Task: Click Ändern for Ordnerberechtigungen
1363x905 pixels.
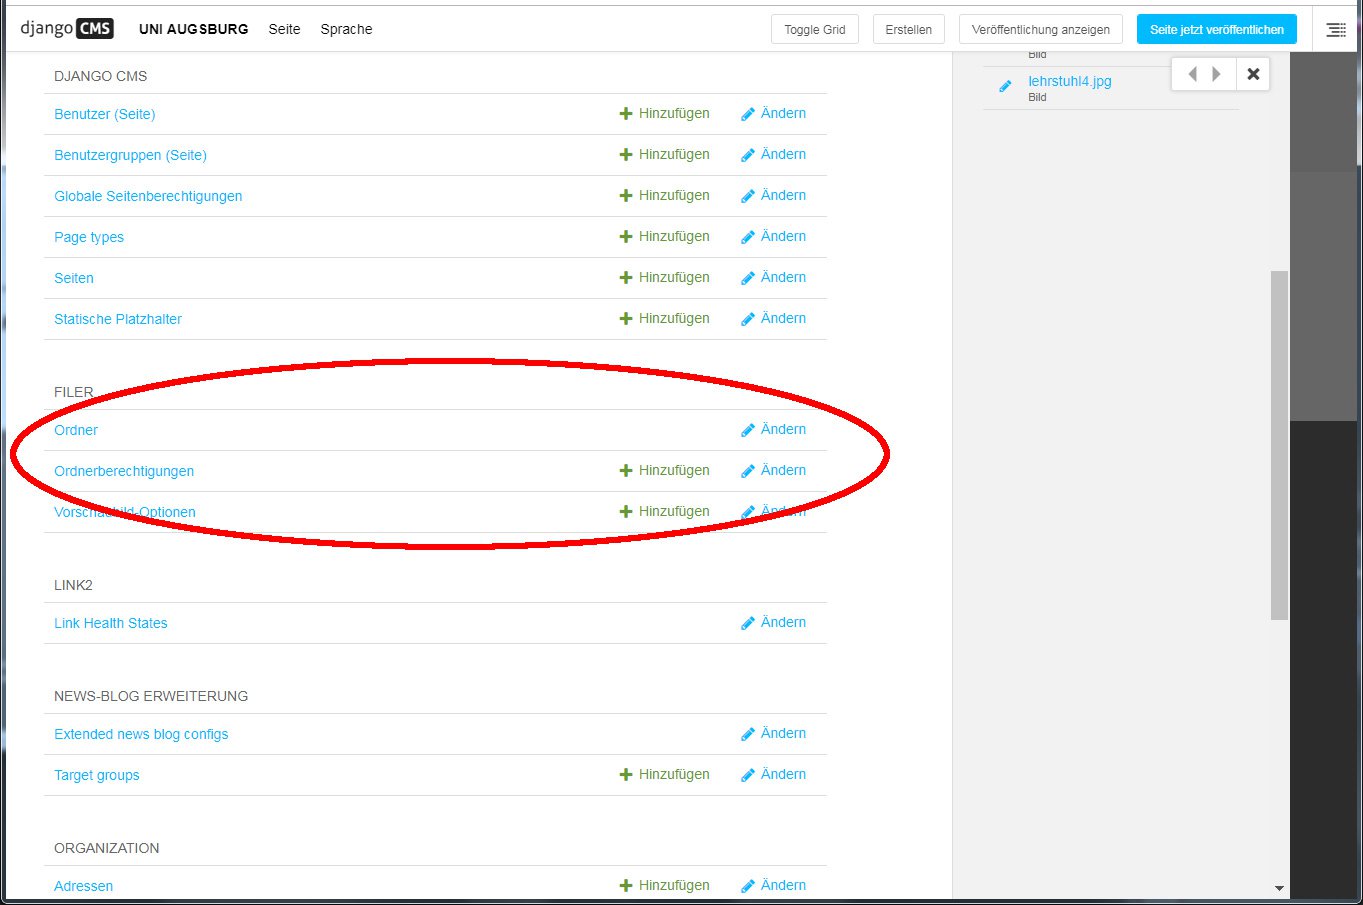Action: coord(774,470)
